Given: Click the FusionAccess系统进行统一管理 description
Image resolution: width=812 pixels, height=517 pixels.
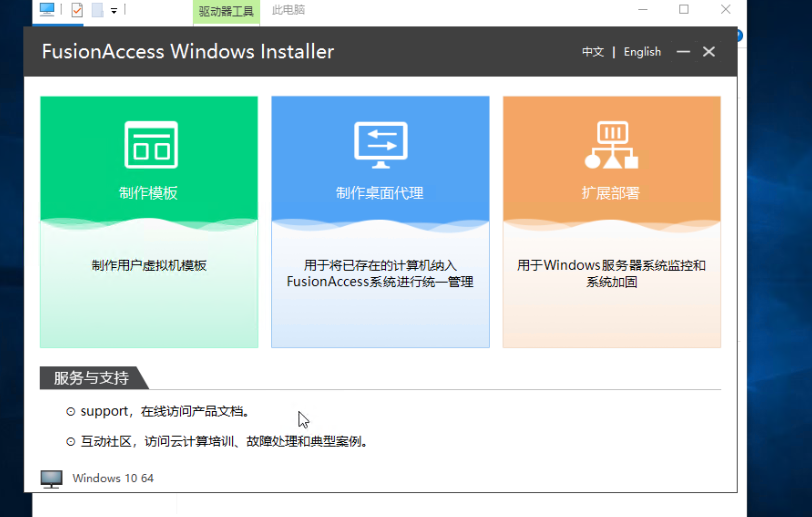Looking at the screenshot, I should pyautogui.click(x=380, y=282).
